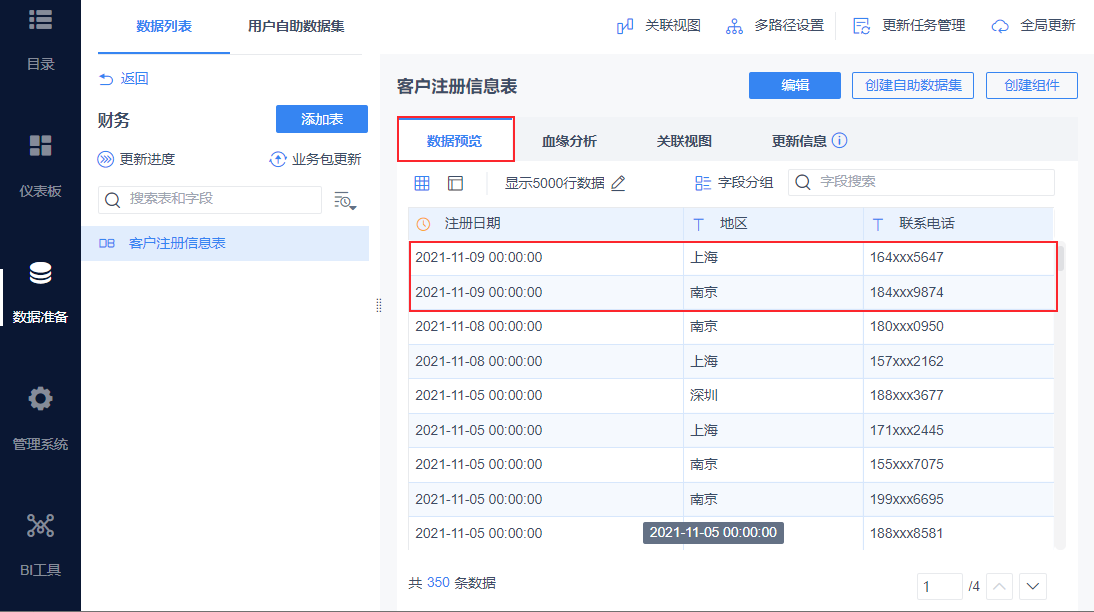Image resolution: width=1094 pixels, height=612 pixels.
Task: Click the pencil edit icon after 显示5000行数据
Action: (618, 183)
